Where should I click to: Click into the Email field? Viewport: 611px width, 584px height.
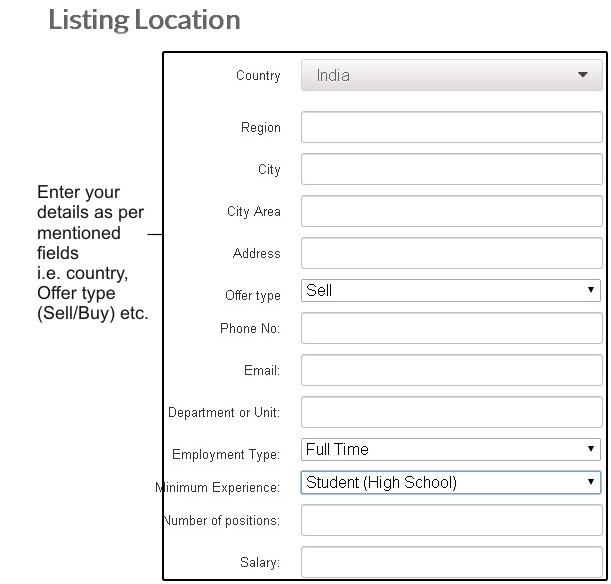[x=451, y=370]
